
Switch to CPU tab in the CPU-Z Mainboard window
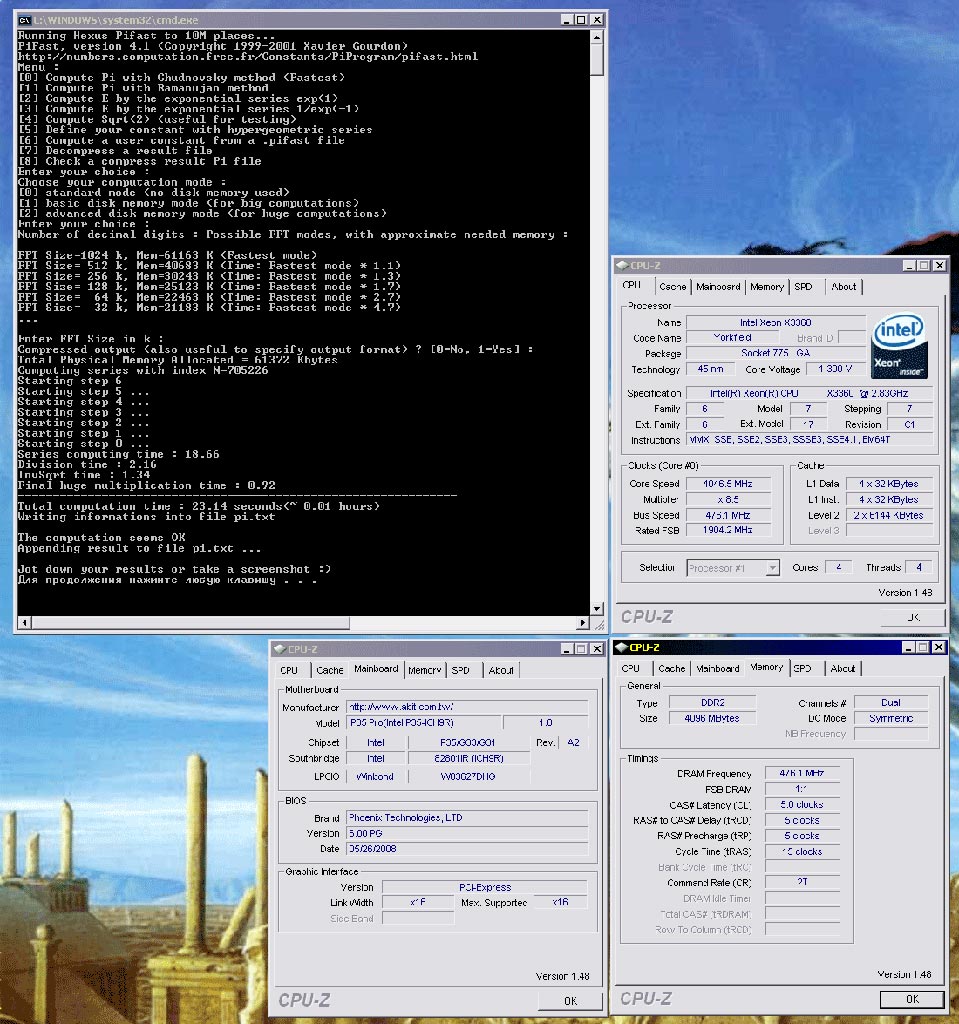point(289,670)
